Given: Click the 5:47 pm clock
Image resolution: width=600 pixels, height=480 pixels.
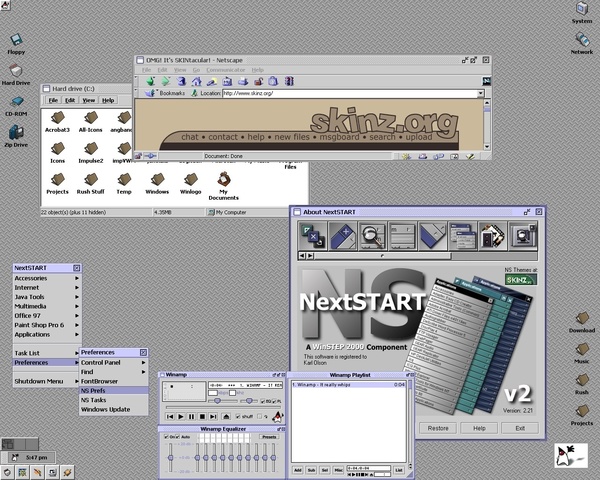Looking at the screenshot, I should 37,457.
